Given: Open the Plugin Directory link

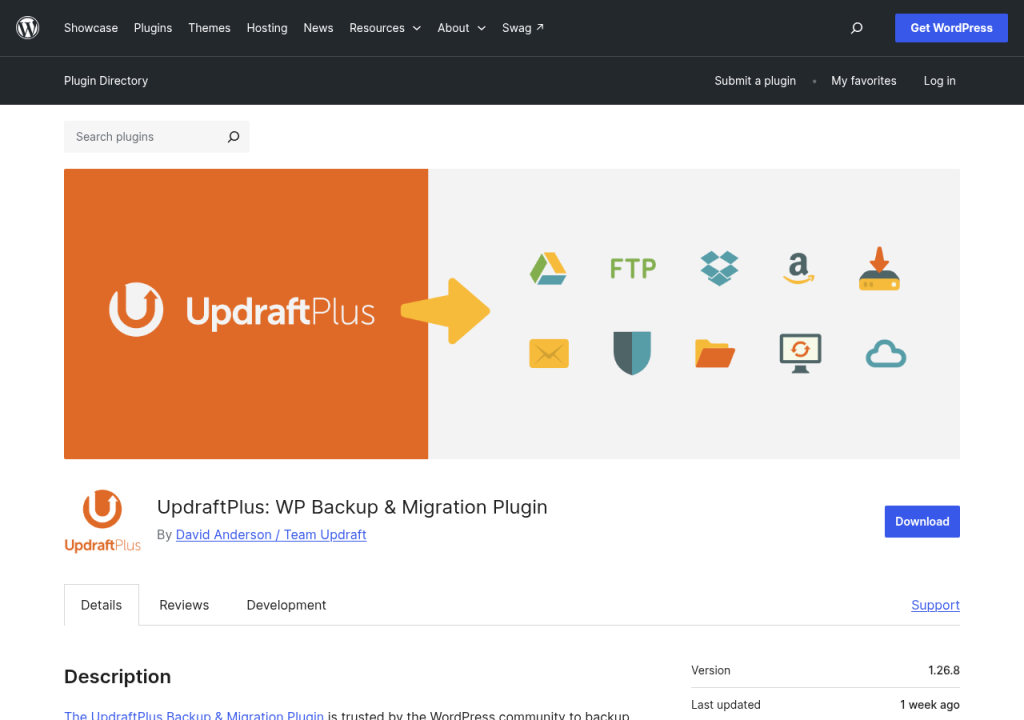Looking at the screenshot, I should click(x=106, y=81).
